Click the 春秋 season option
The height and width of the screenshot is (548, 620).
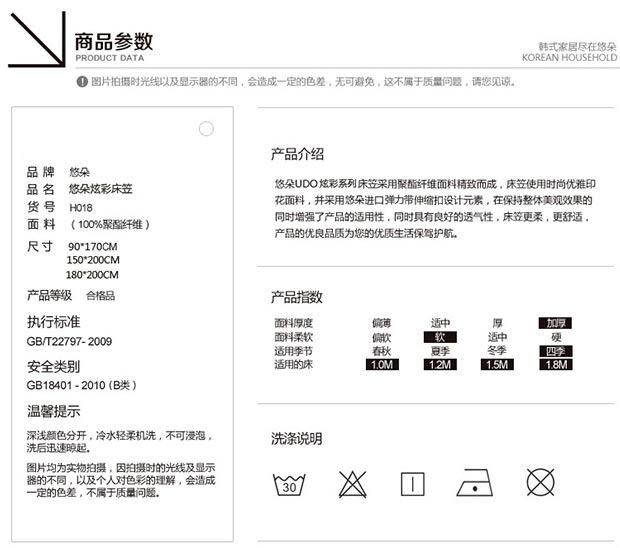coord(382,351)
